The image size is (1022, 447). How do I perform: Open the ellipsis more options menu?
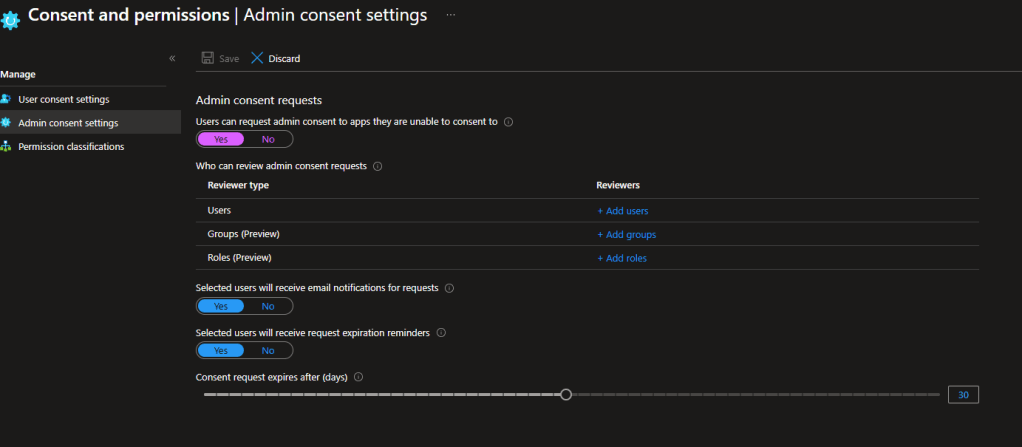pos(451,16)
